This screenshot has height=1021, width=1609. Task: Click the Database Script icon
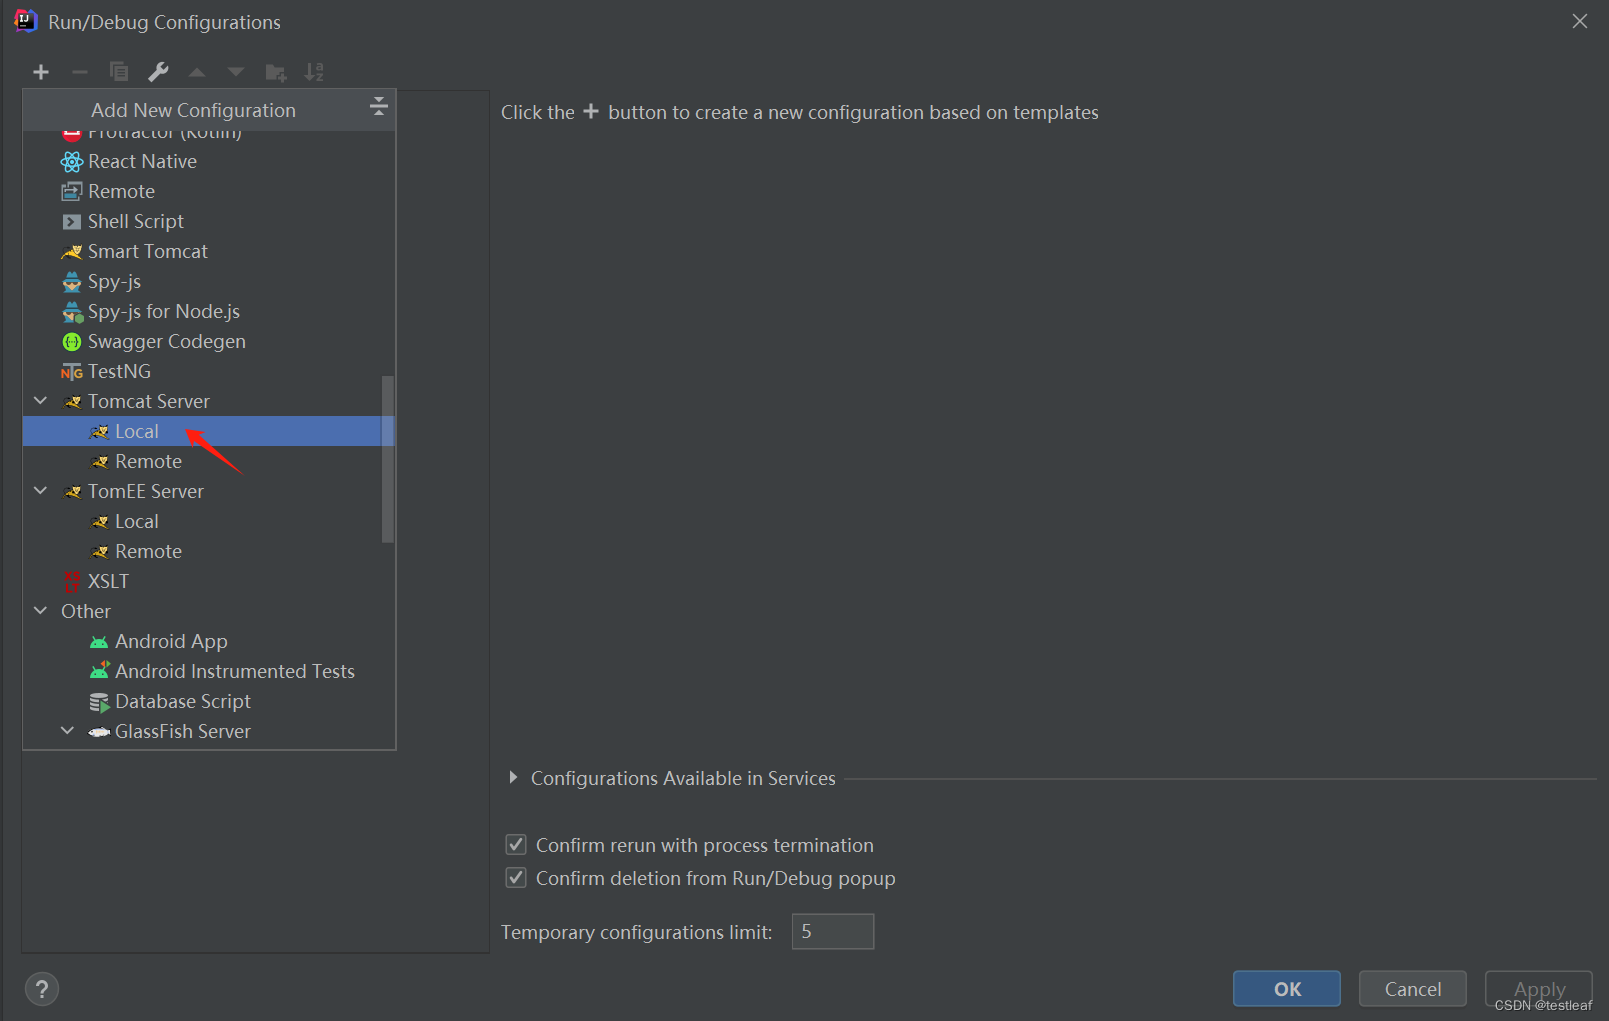(x=99, y=703)
